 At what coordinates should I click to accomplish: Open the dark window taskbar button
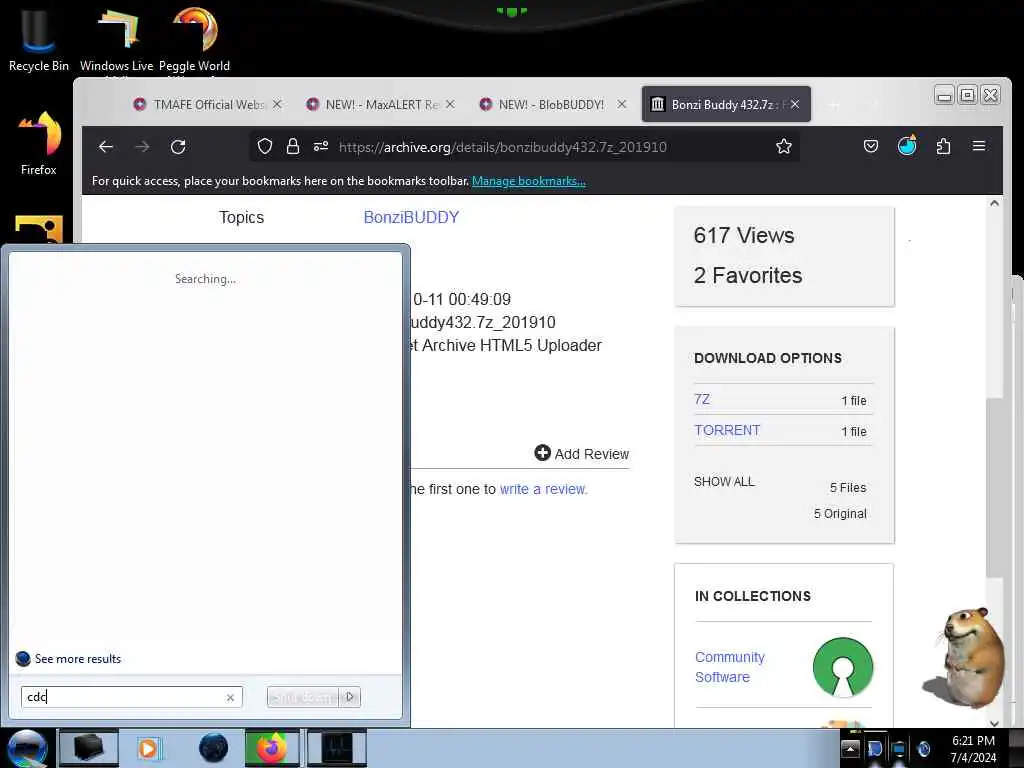tap(337, 748)
